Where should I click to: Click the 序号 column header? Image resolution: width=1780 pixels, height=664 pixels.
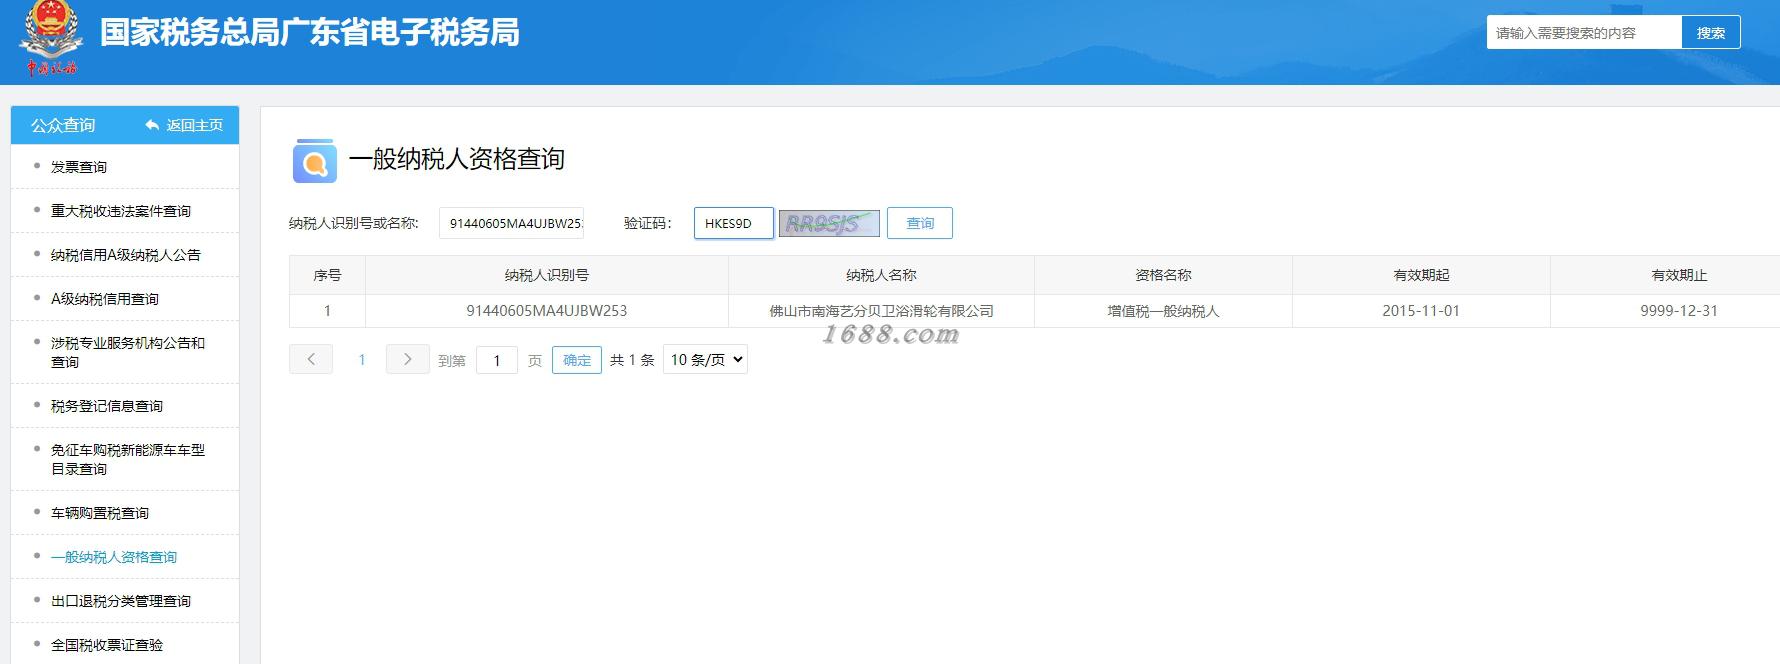[327, 275]
